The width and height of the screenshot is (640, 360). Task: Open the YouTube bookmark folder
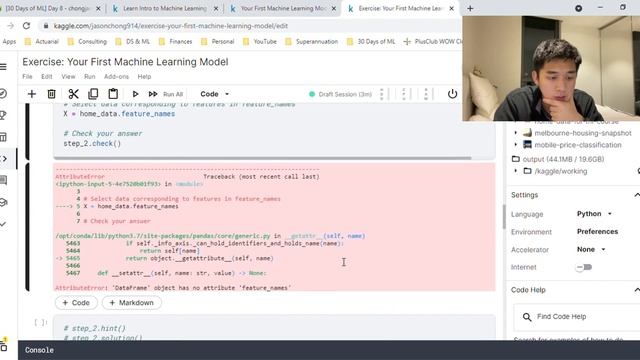click(260, 42)
